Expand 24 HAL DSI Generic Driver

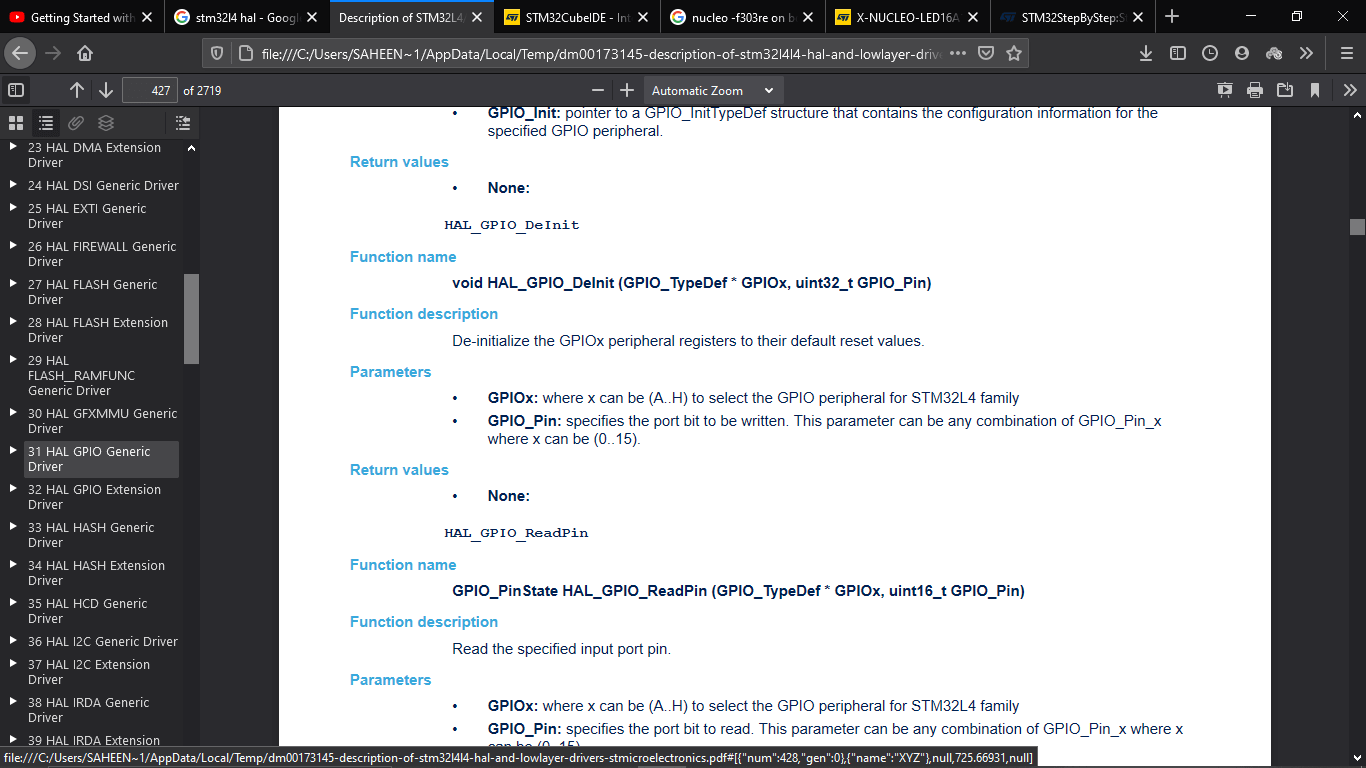pyautogui.click(x=13, y=185)
